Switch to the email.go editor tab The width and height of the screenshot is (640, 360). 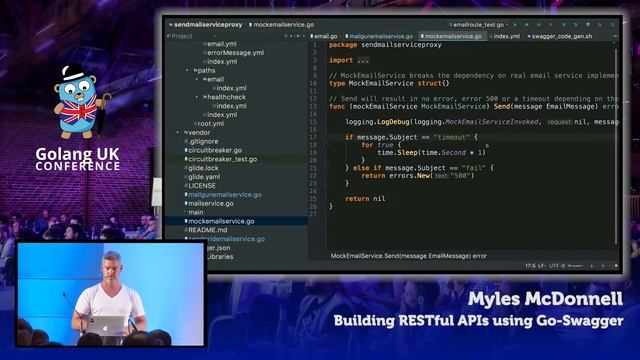coord(324,36)
